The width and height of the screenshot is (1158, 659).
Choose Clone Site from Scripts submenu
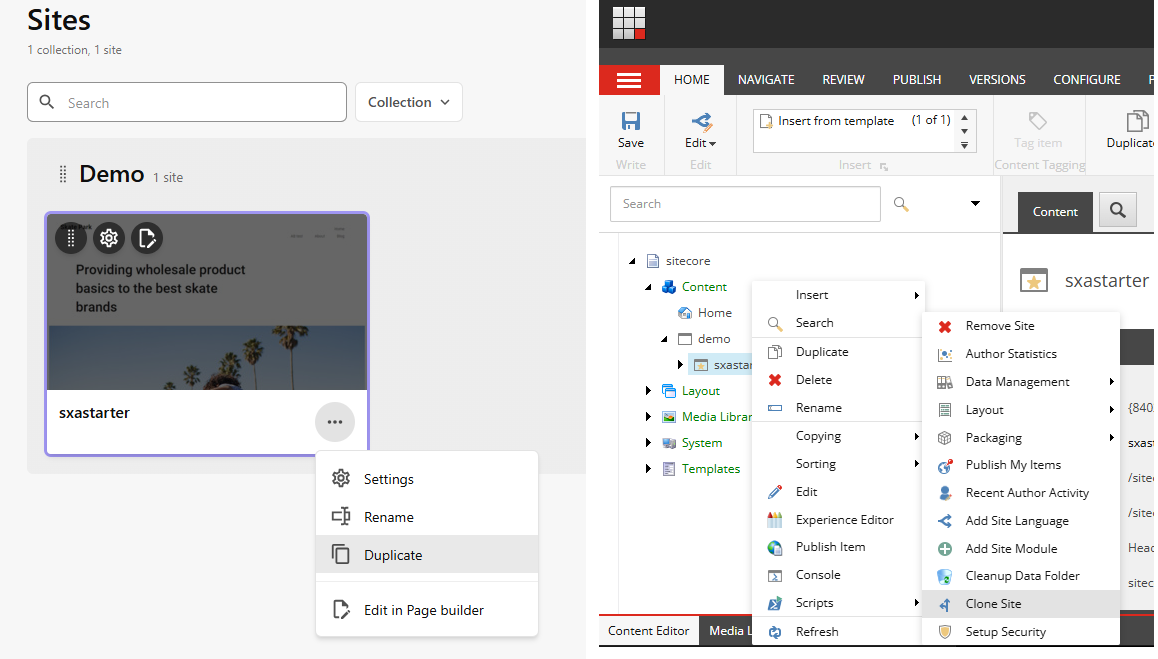pyautogui.click(x=993, y=604)
